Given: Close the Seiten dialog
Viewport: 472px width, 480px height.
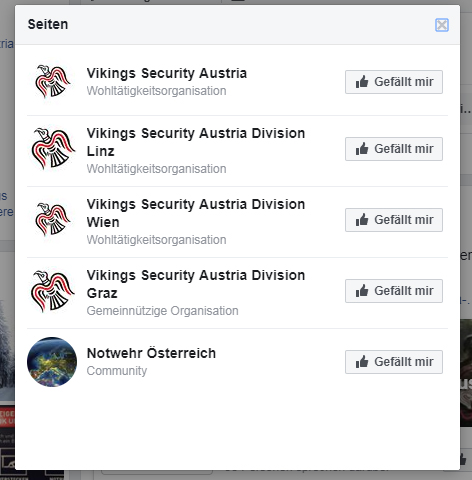Looking at the screenshot, I should point(442,25).
